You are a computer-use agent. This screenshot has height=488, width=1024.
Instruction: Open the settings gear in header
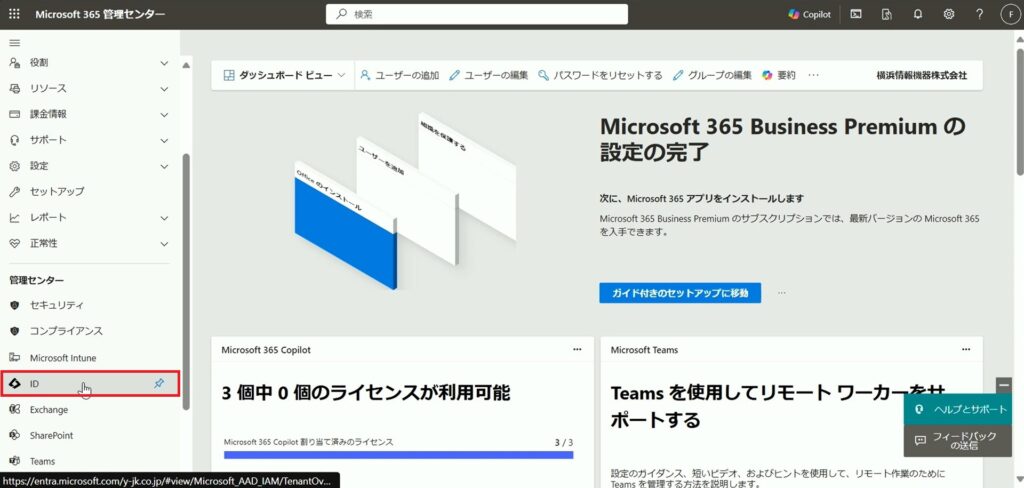click(949, 14)
